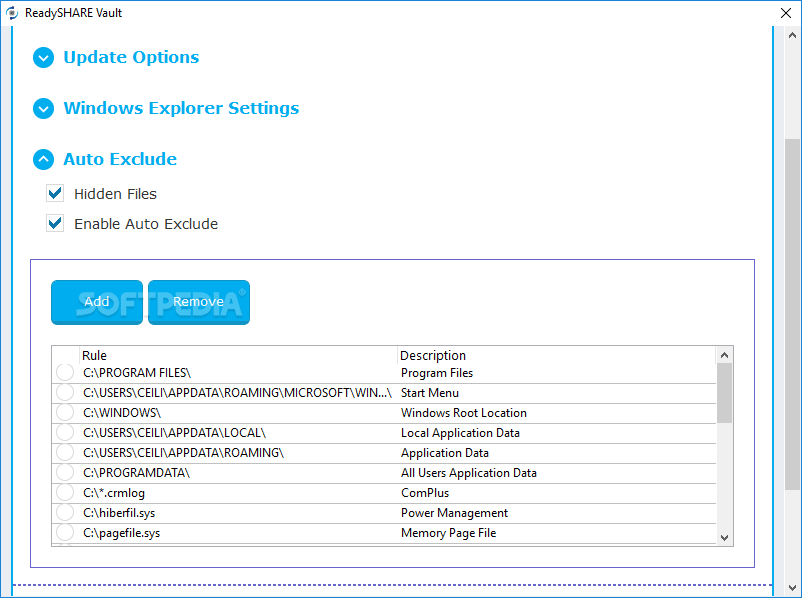This screenshot has height=598, width=802.
Task: Expand the Update Options section chevron
Action: [x=43, y=57]
